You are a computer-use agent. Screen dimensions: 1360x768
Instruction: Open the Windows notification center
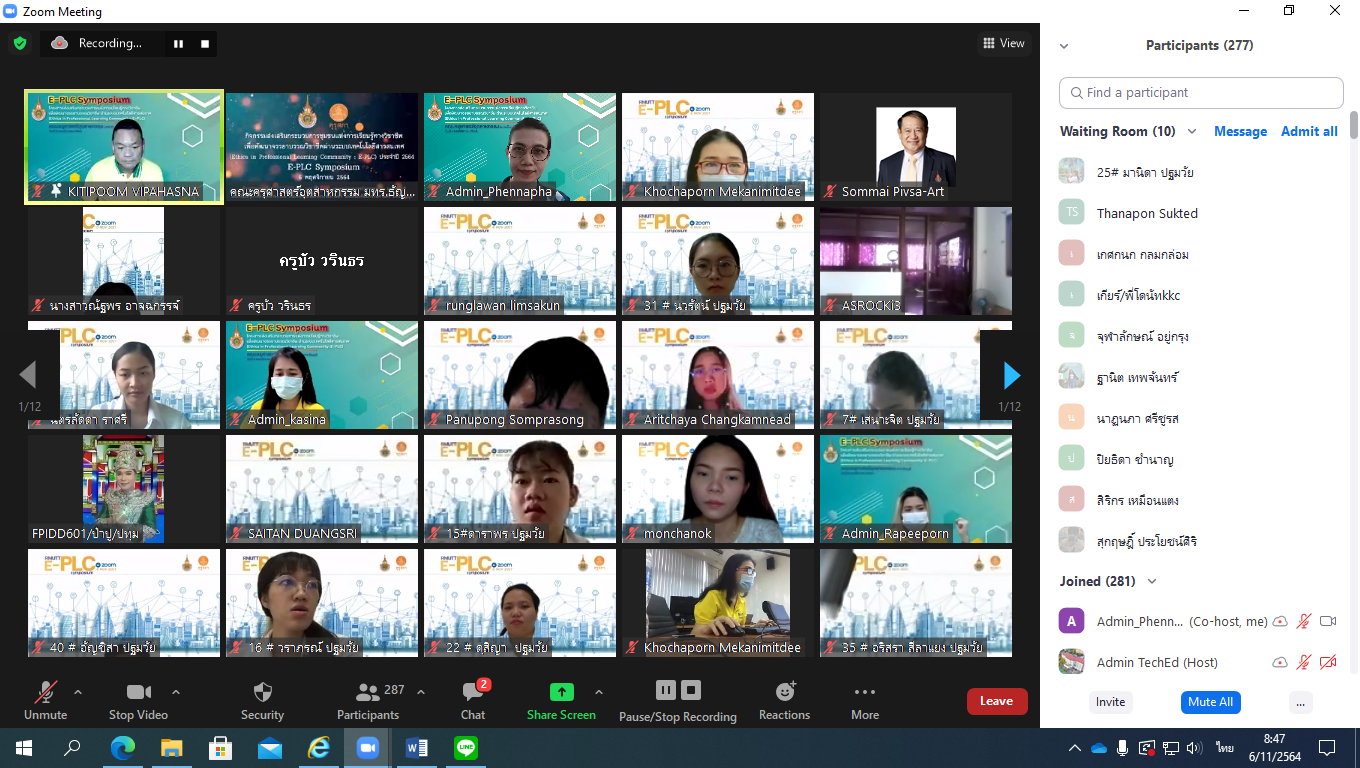coord(1327,747)
